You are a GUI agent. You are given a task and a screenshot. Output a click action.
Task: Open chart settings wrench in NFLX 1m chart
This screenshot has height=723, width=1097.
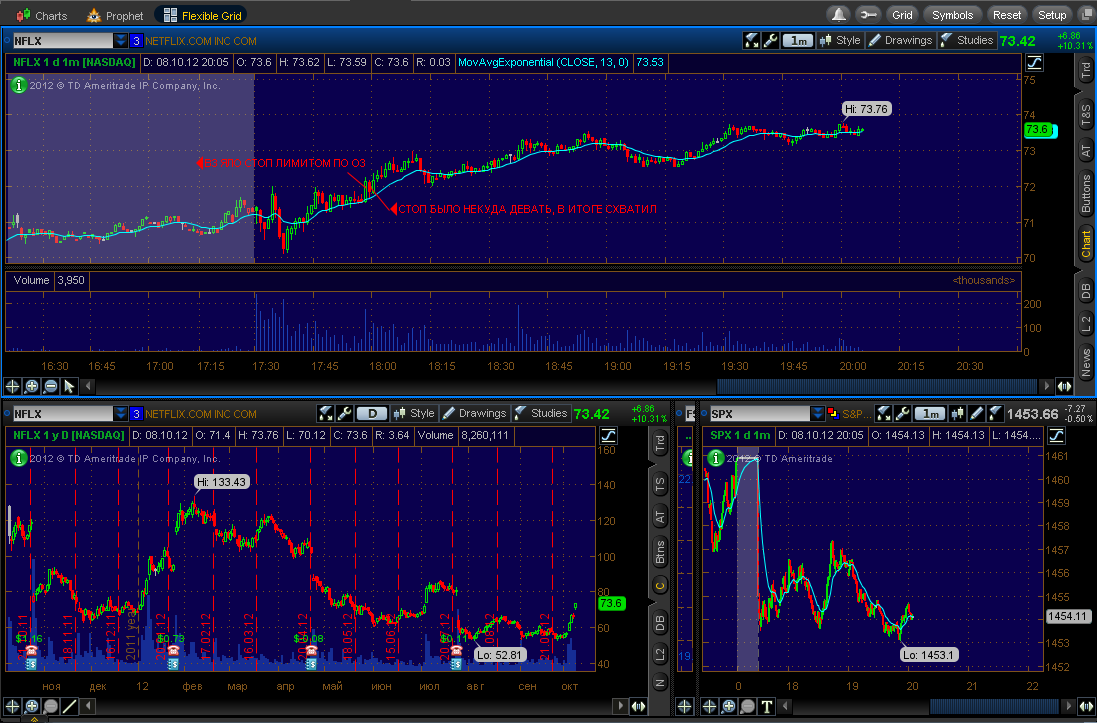pos(770,41)
